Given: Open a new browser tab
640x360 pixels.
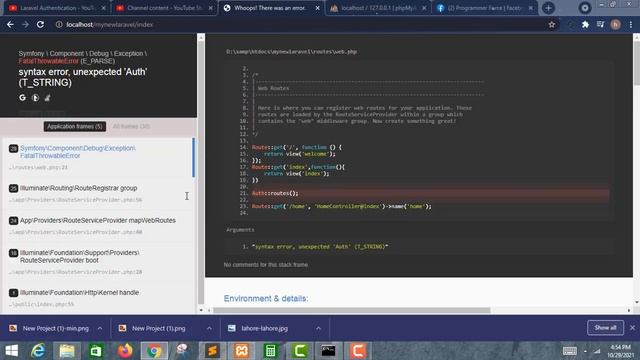Looking at the screenshot, I should [549, 8].
